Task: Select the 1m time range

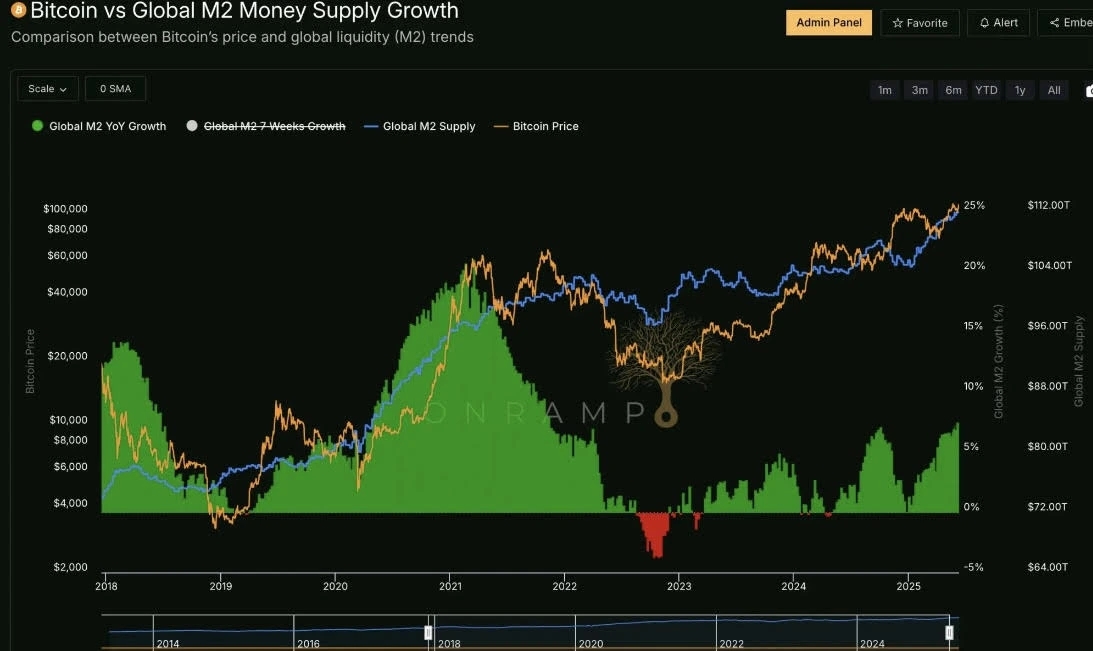Action: point(885,90)
